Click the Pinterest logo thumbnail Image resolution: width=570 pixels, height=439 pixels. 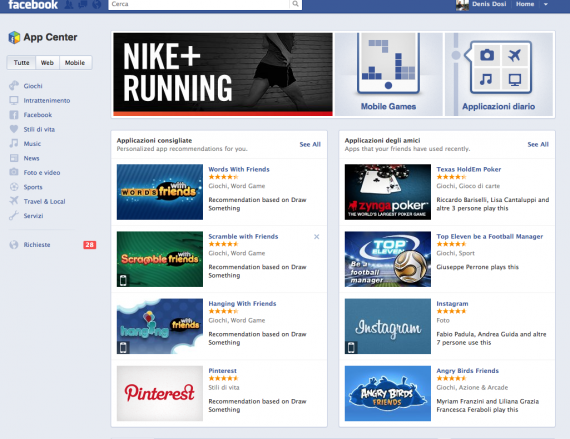pyautogui.click(x=160, y=394)
